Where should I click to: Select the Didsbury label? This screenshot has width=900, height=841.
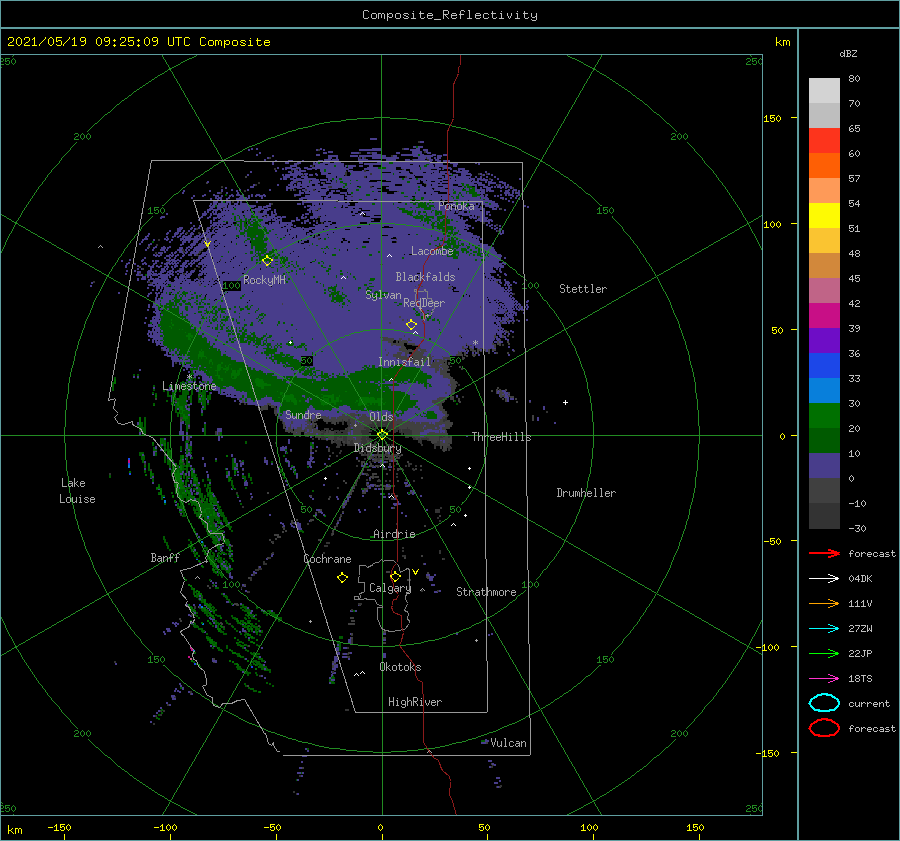(x=378, y=448)
